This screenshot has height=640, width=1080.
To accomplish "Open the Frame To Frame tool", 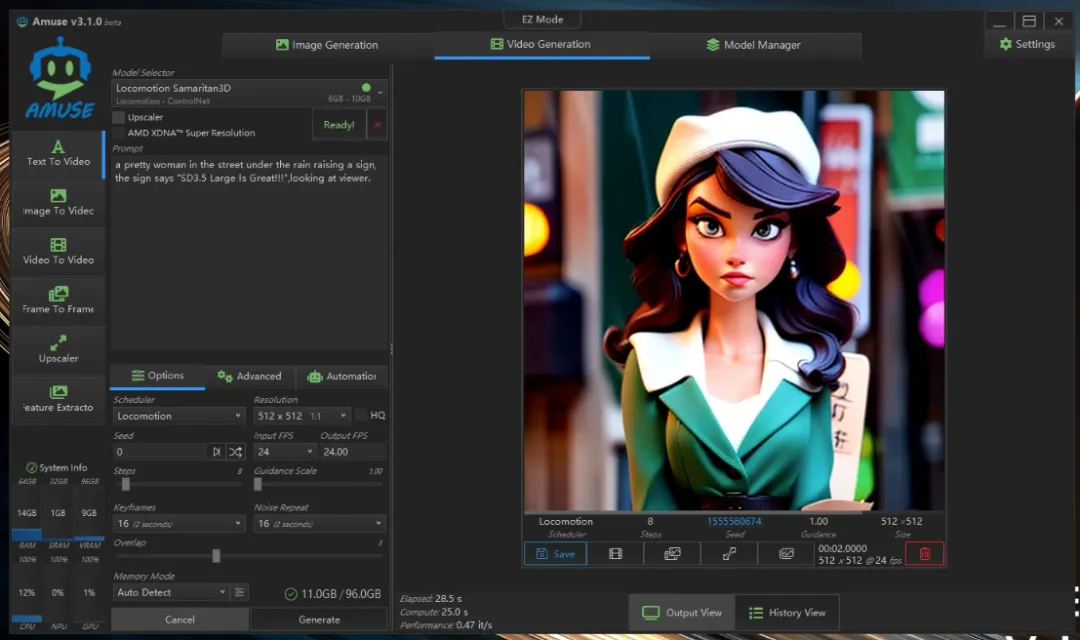I will click(58, 299).
